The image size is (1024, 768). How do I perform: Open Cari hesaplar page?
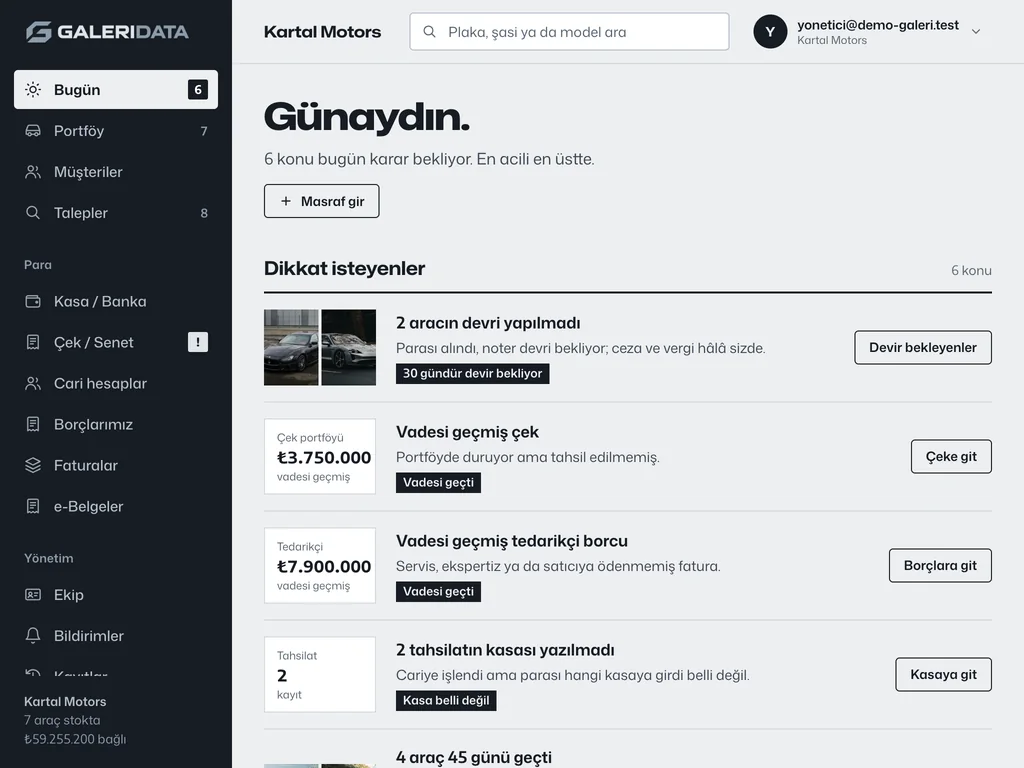(116, 383)
